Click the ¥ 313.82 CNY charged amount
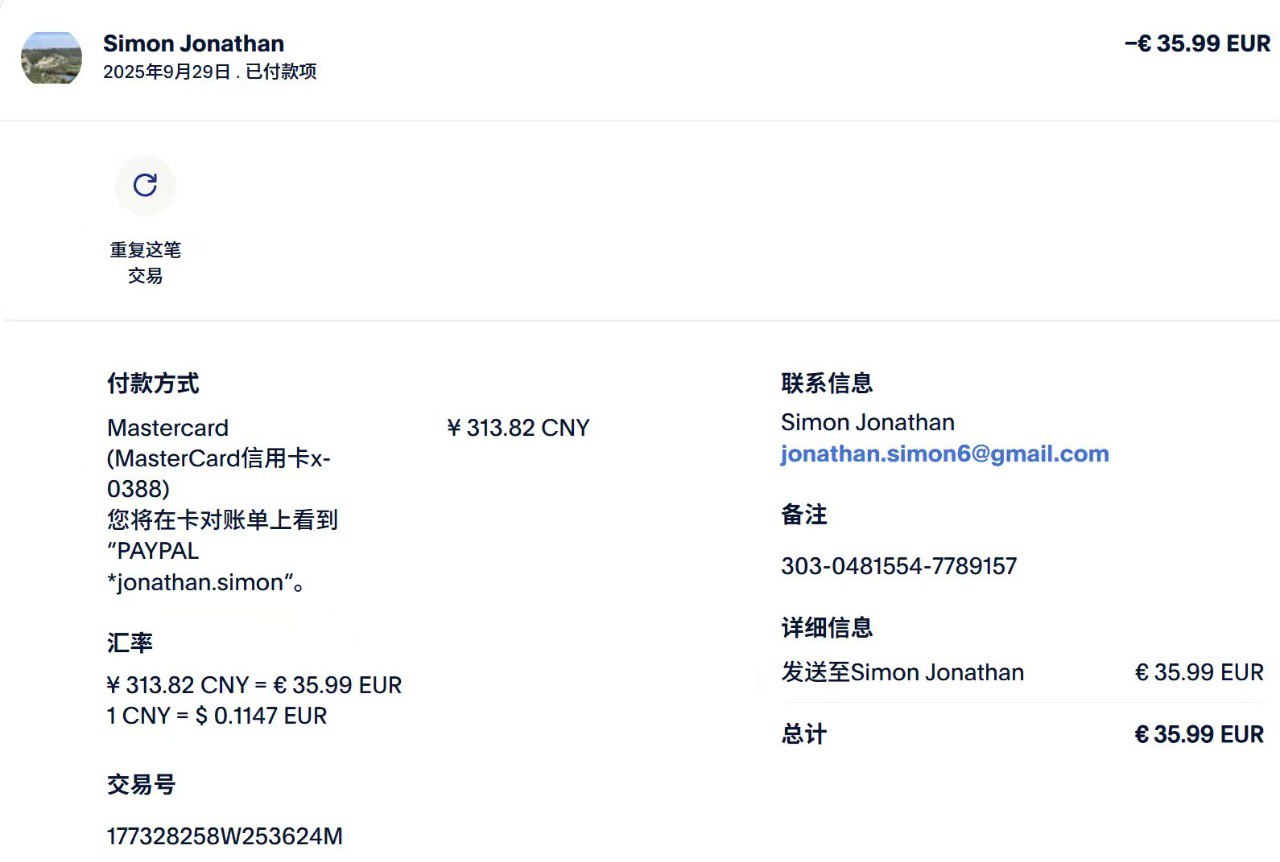This screenshot has height=862, width=1280. pyautogui.click(x=517, y=428)
